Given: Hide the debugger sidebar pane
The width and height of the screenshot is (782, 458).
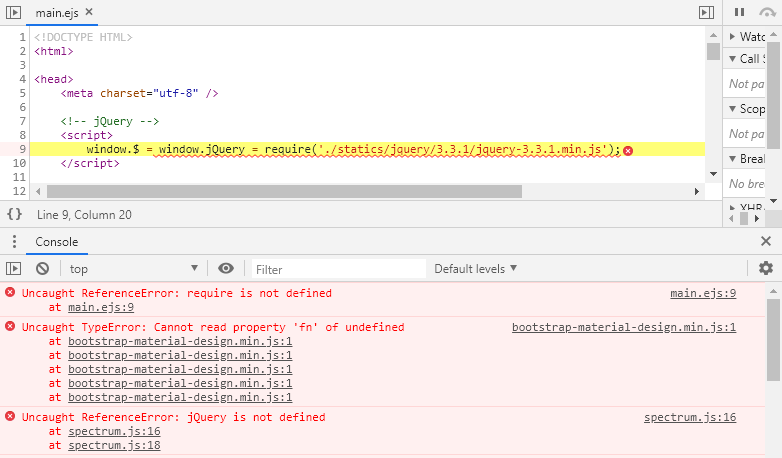Looking at the screenshot, I should [706, 12].
